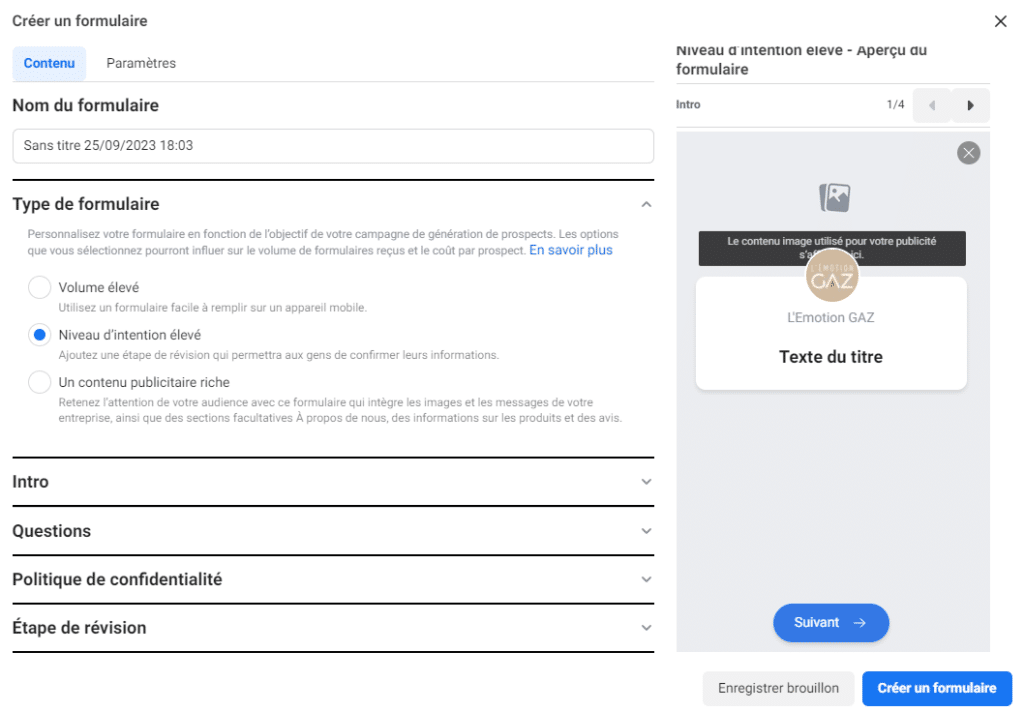Collapse the Type de formulaire section
This screenshot has height=711, width=1024.
point(646,203)
